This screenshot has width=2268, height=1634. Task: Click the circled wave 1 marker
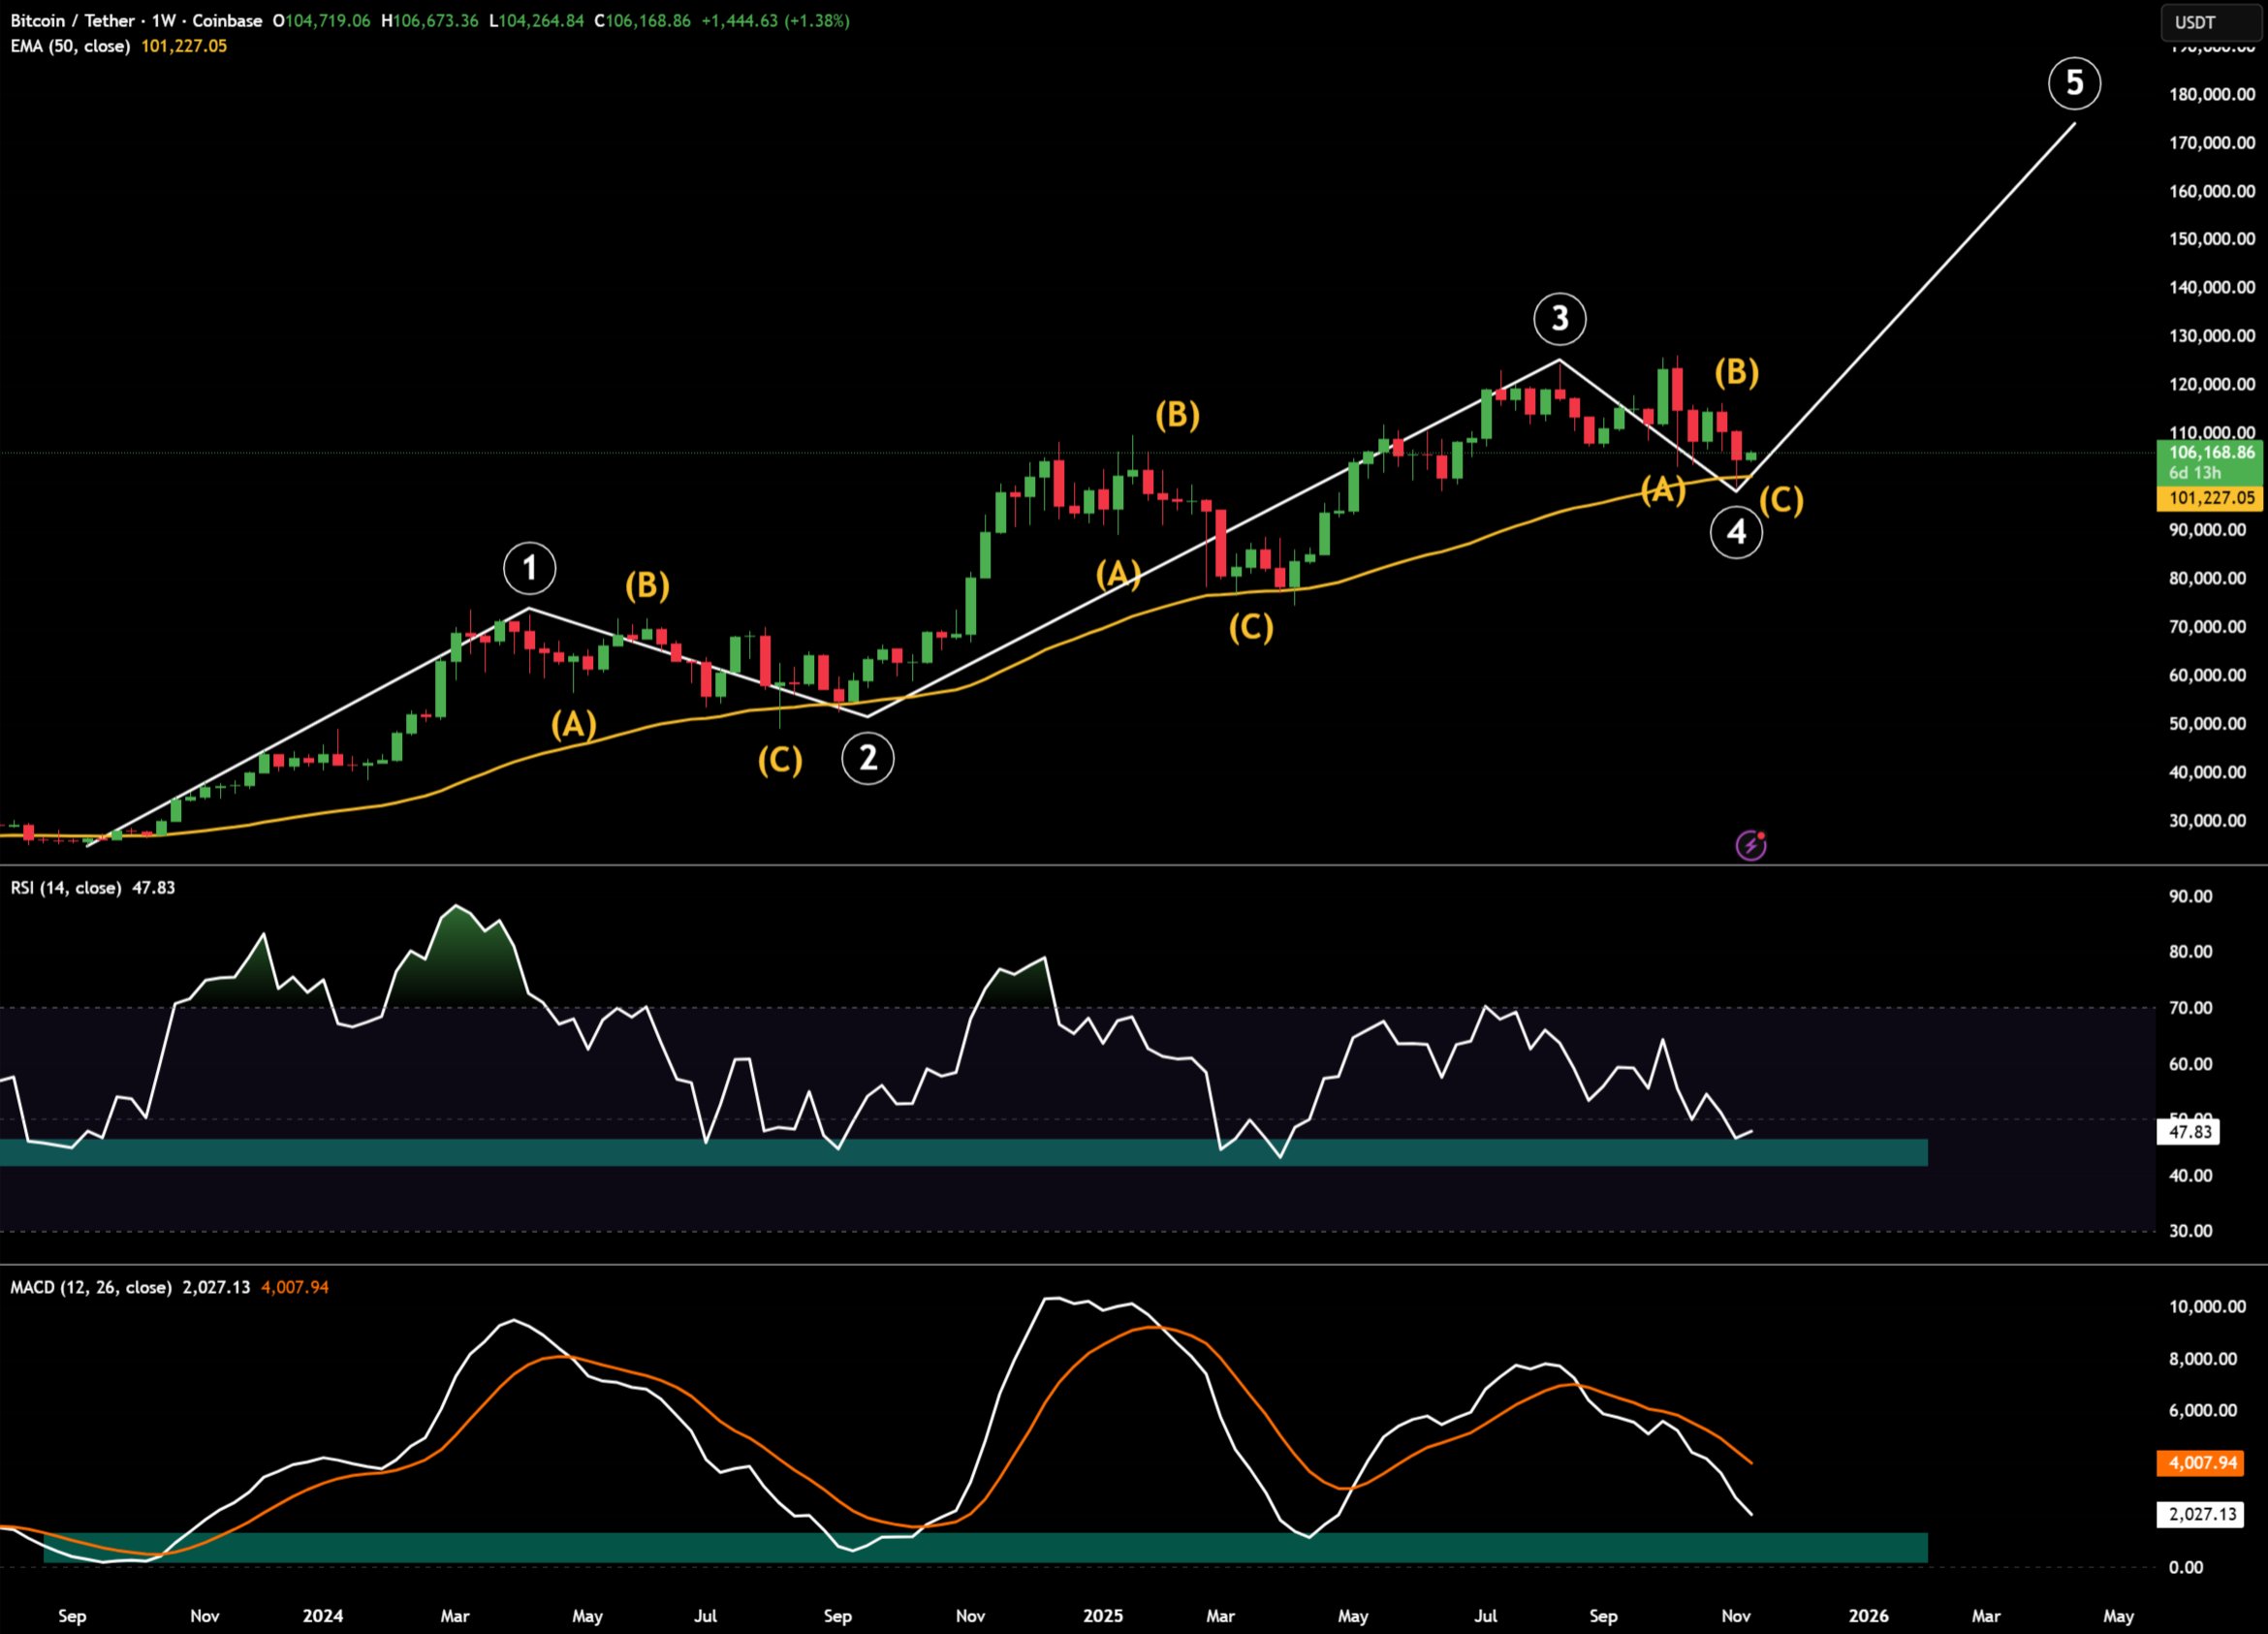(x=529, y=569)
